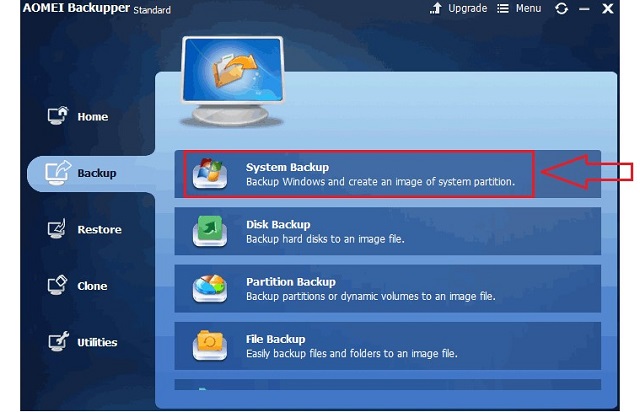Image resolution: width=640 pixels, height=412 pixels.
Task: Click the AOMEI Backupper Standard title
Action: coord(97,8)
